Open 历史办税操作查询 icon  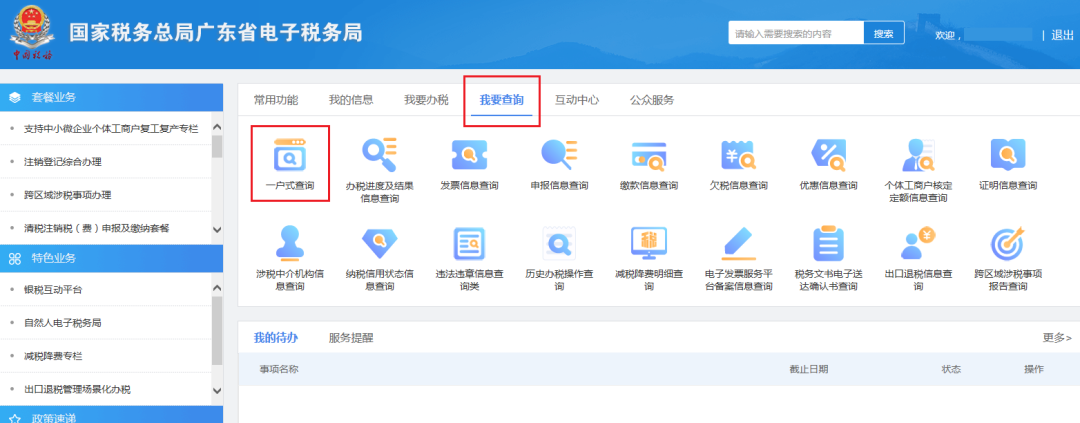[559, 243]
